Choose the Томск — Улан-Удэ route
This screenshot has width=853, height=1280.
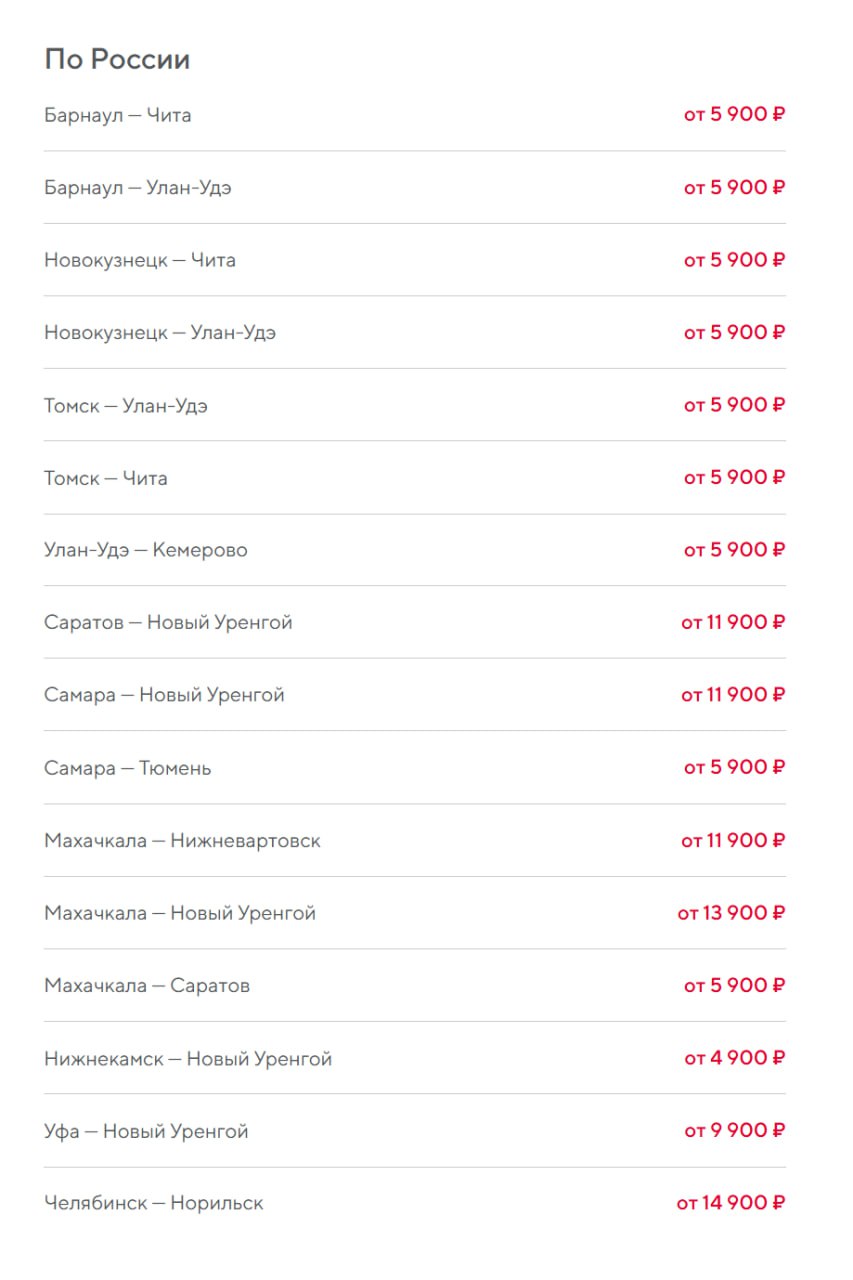[126, 406]
